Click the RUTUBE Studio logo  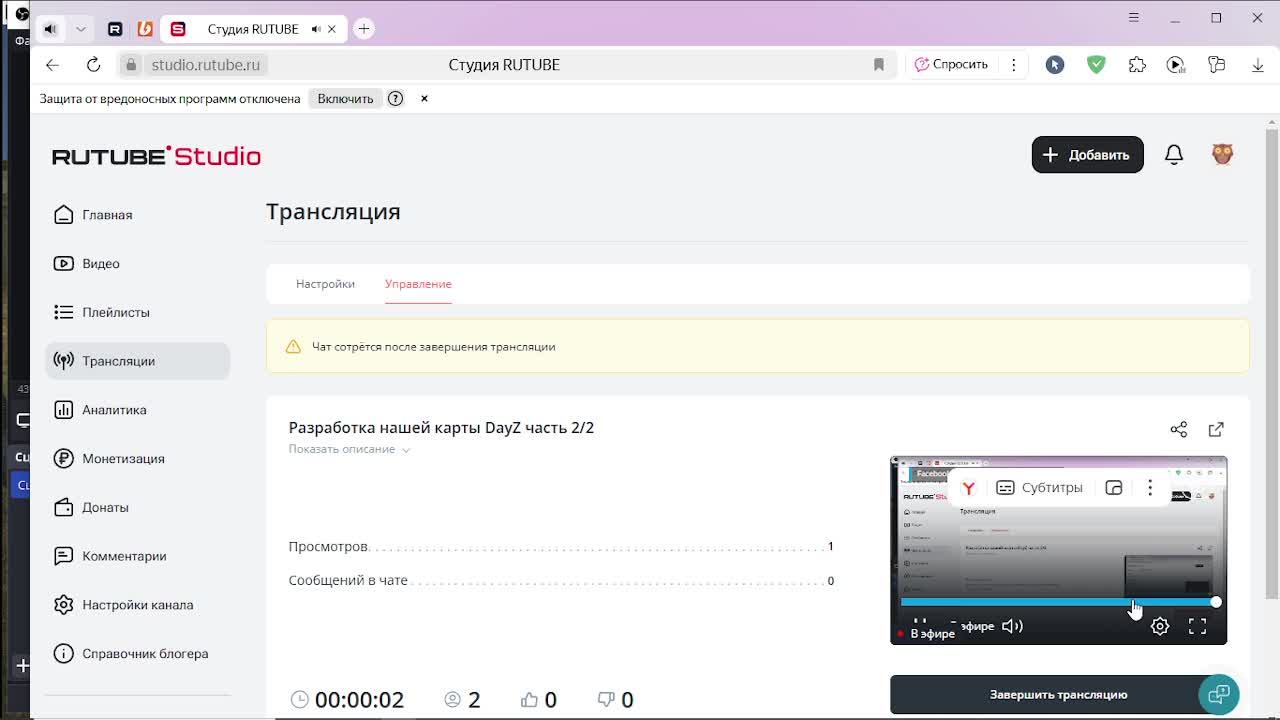click(156, 156)
